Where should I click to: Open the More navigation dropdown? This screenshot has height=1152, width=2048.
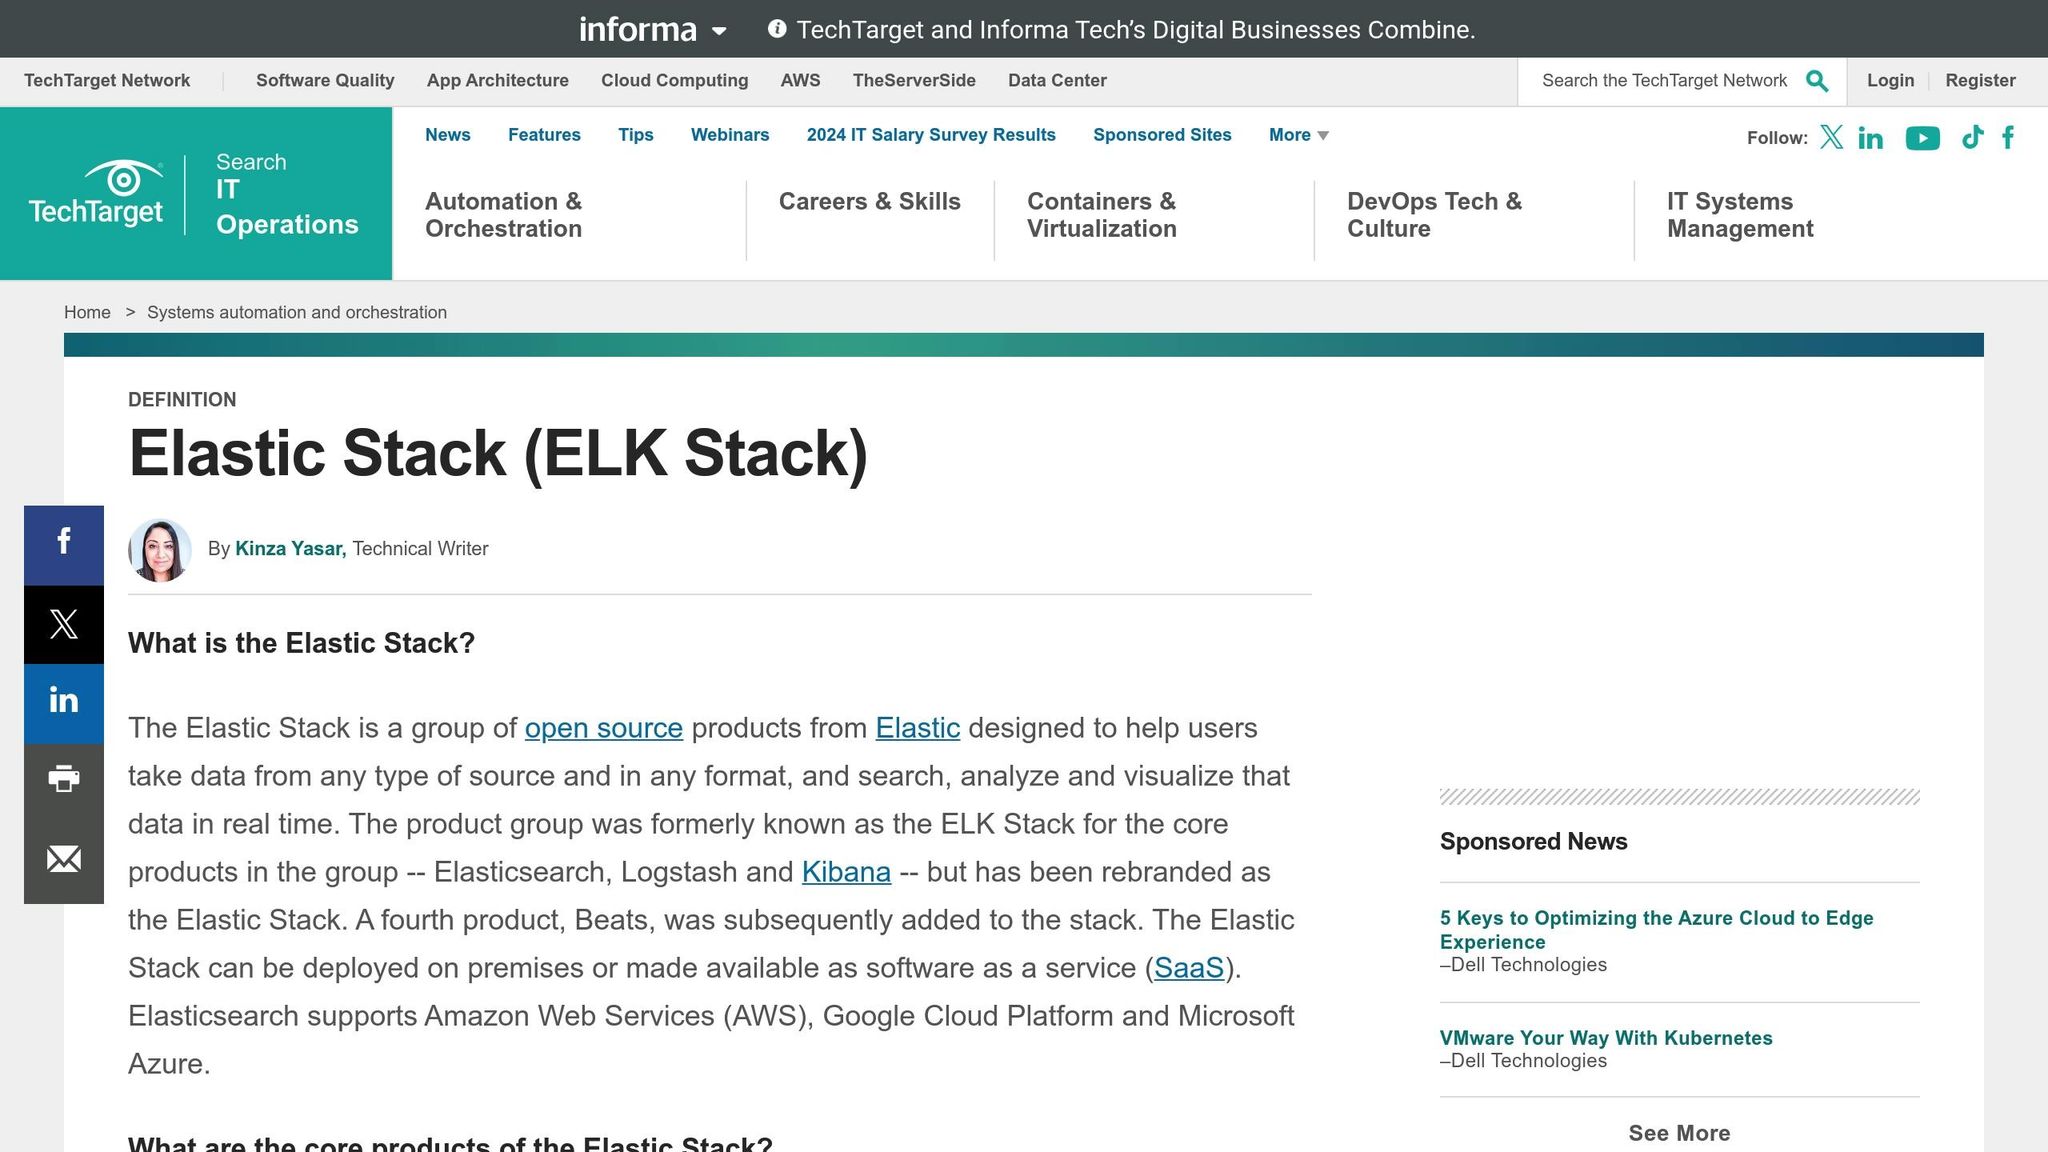click(1297, 134)
